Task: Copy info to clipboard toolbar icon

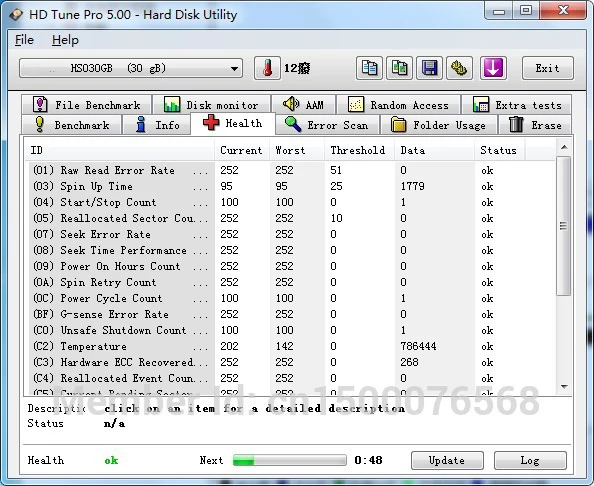Action: (x=369, y=68)
